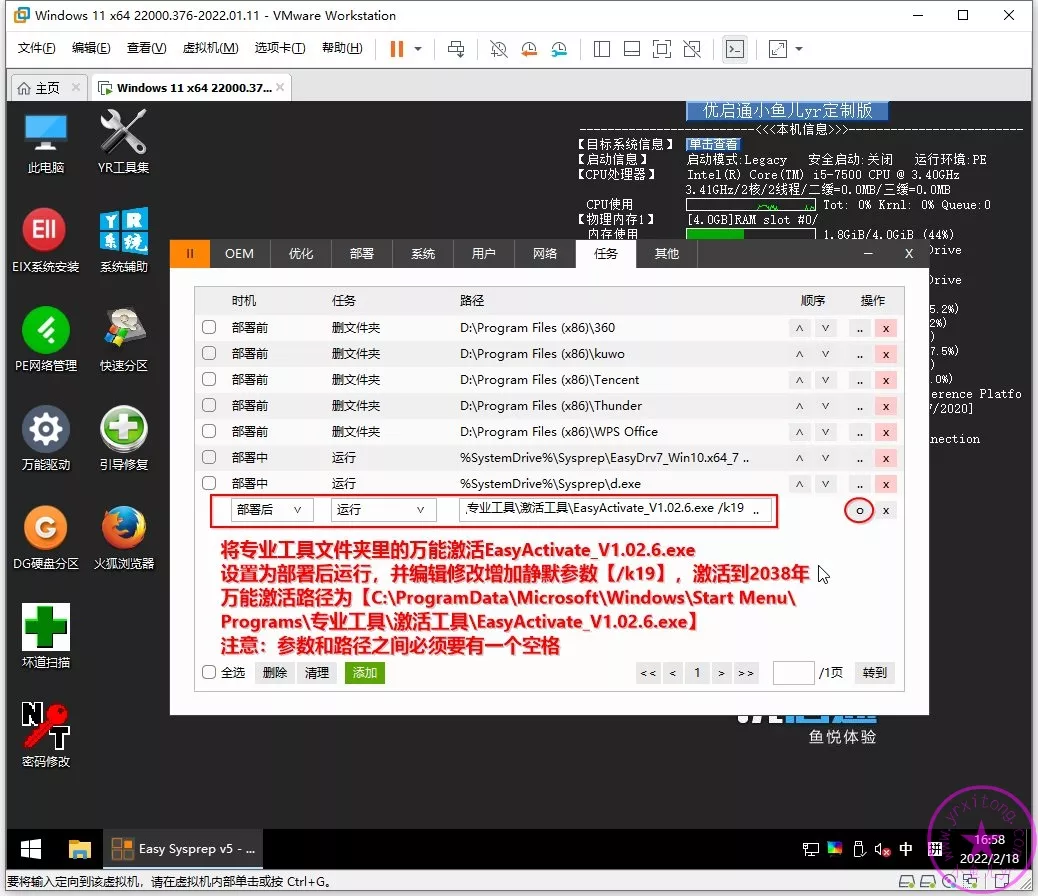Expand the 部署后 timing dropdown
This screenshot has height=896, width=1038.
click(271, 510)
